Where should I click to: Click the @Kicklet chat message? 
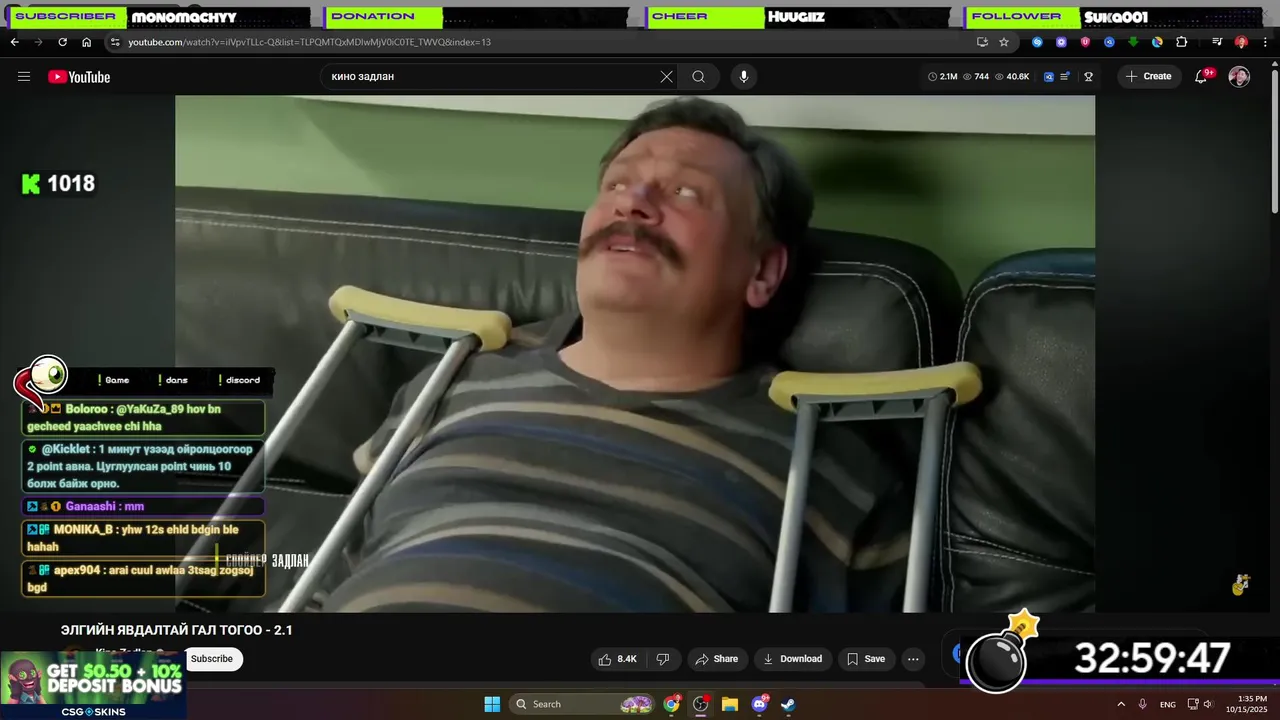point(144,467)
